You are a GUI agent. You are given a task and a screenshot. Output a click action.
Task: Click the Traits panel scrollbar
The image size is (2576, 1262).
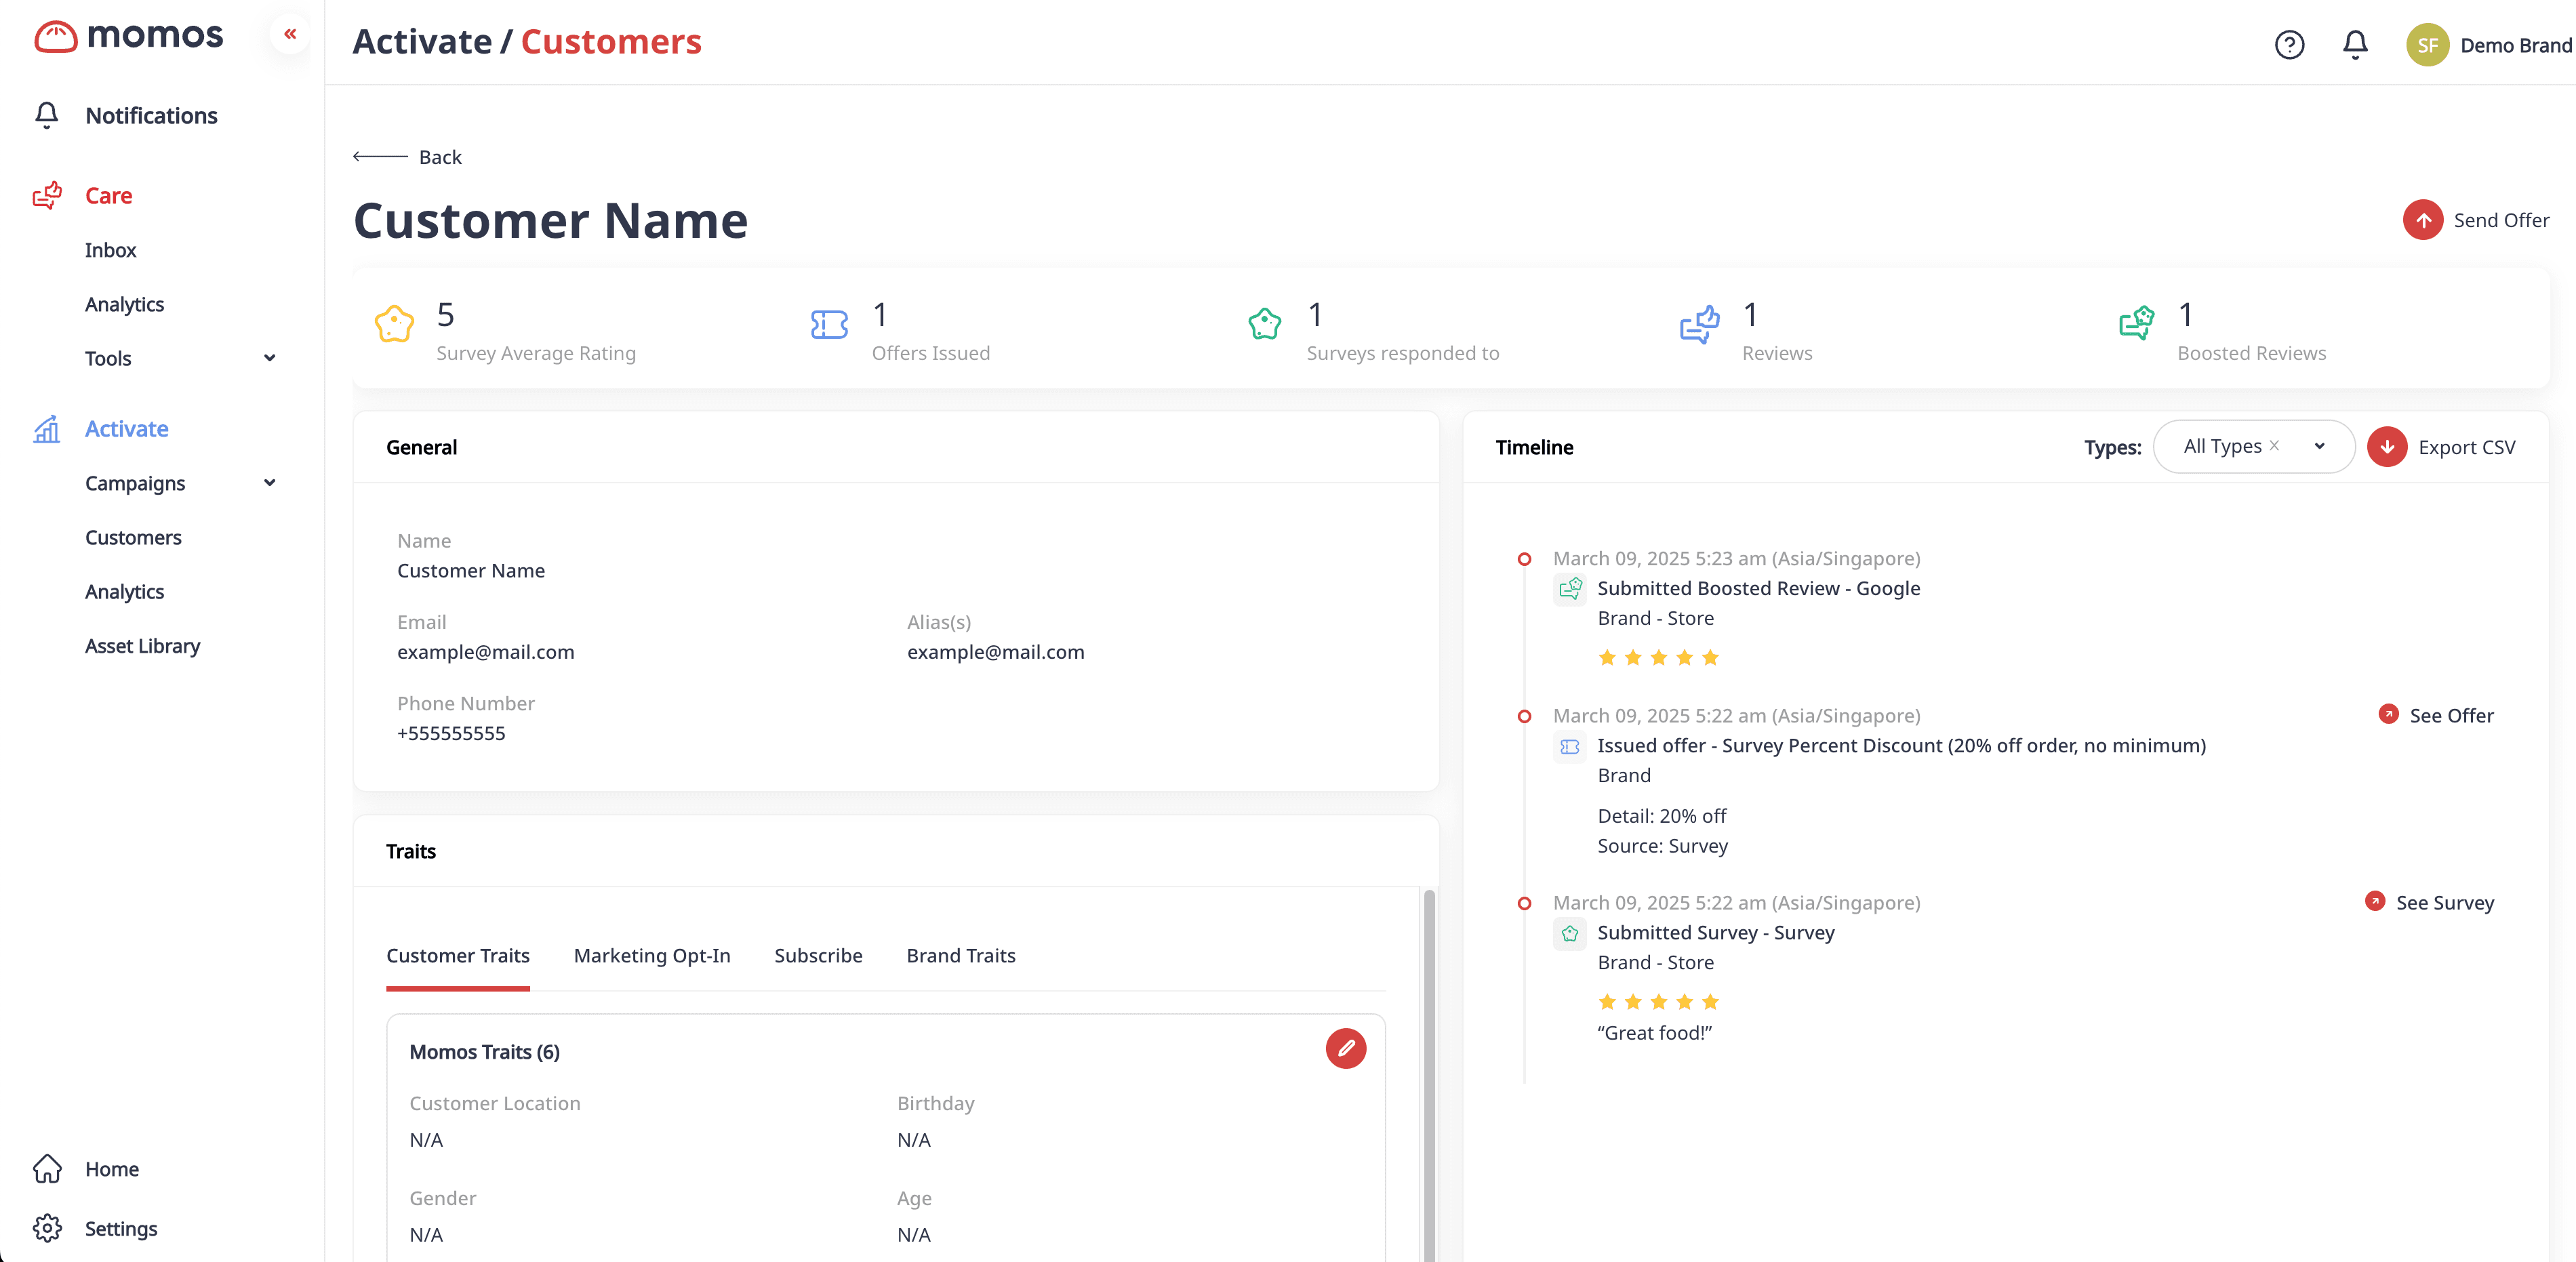click(x=1429, y=1070)
